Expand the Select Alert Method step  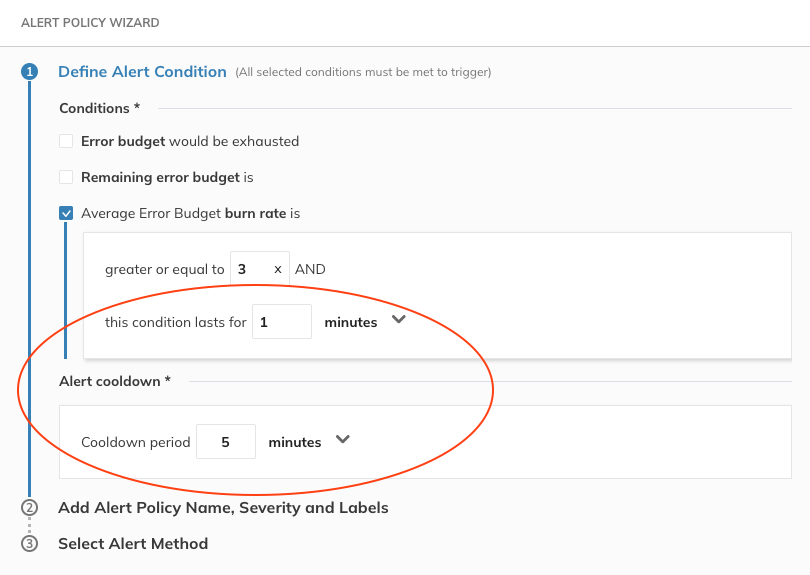coord(133,544)
